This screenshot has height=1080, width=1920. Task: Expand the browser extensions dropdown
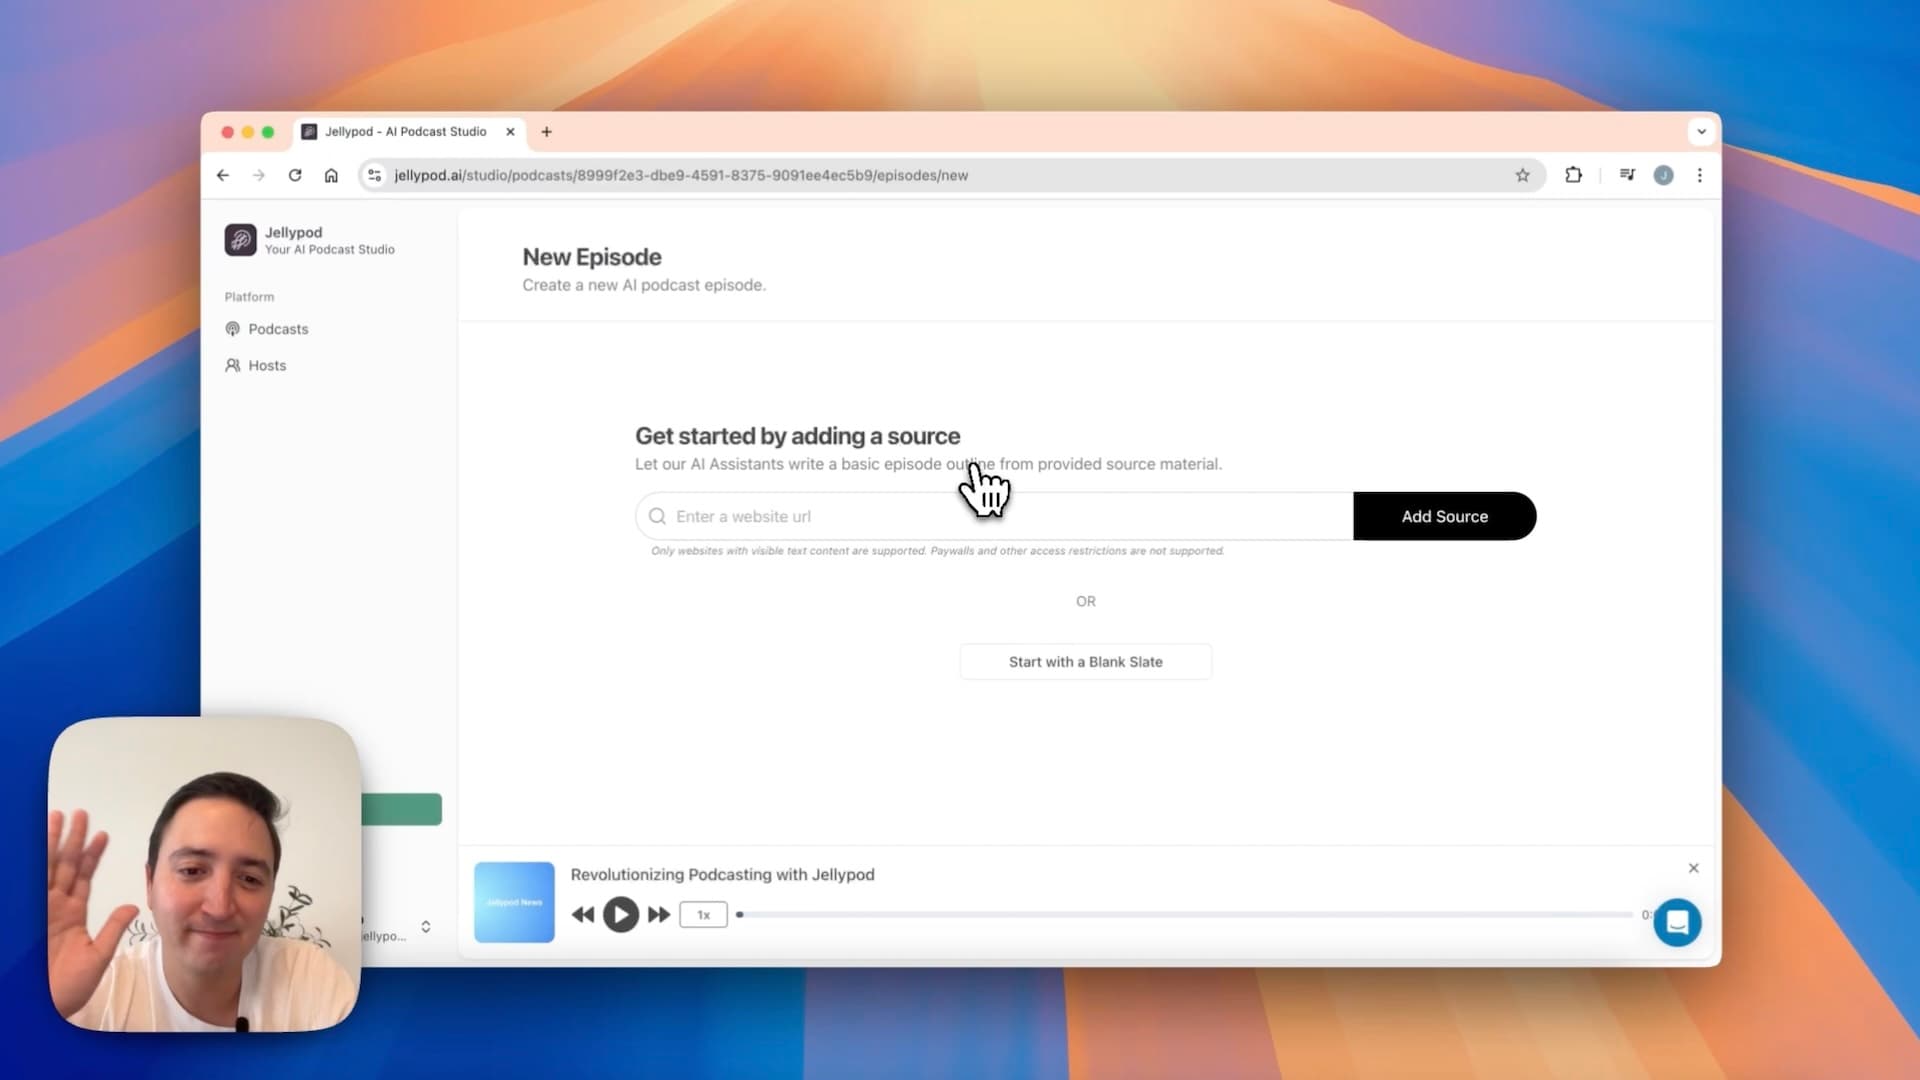pos(1577,175)
